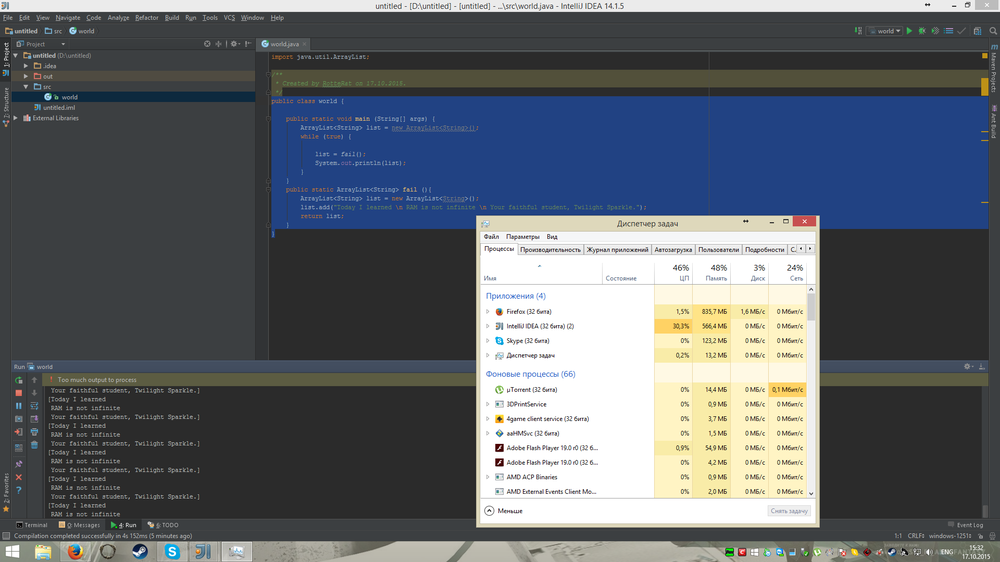The image size is (1000, 562).
Task: Click the Rerun world icon in Run panel
Action: (x=18, y=380)
